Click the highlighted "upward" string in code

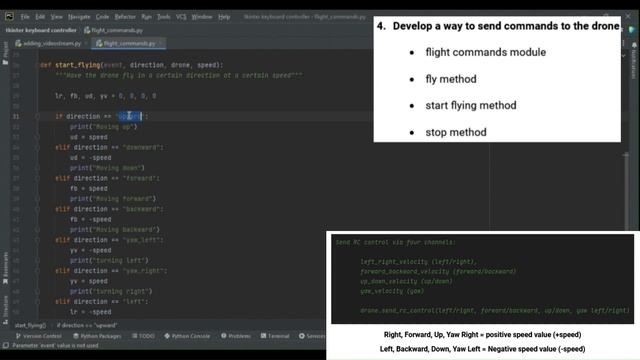point(129,116)
